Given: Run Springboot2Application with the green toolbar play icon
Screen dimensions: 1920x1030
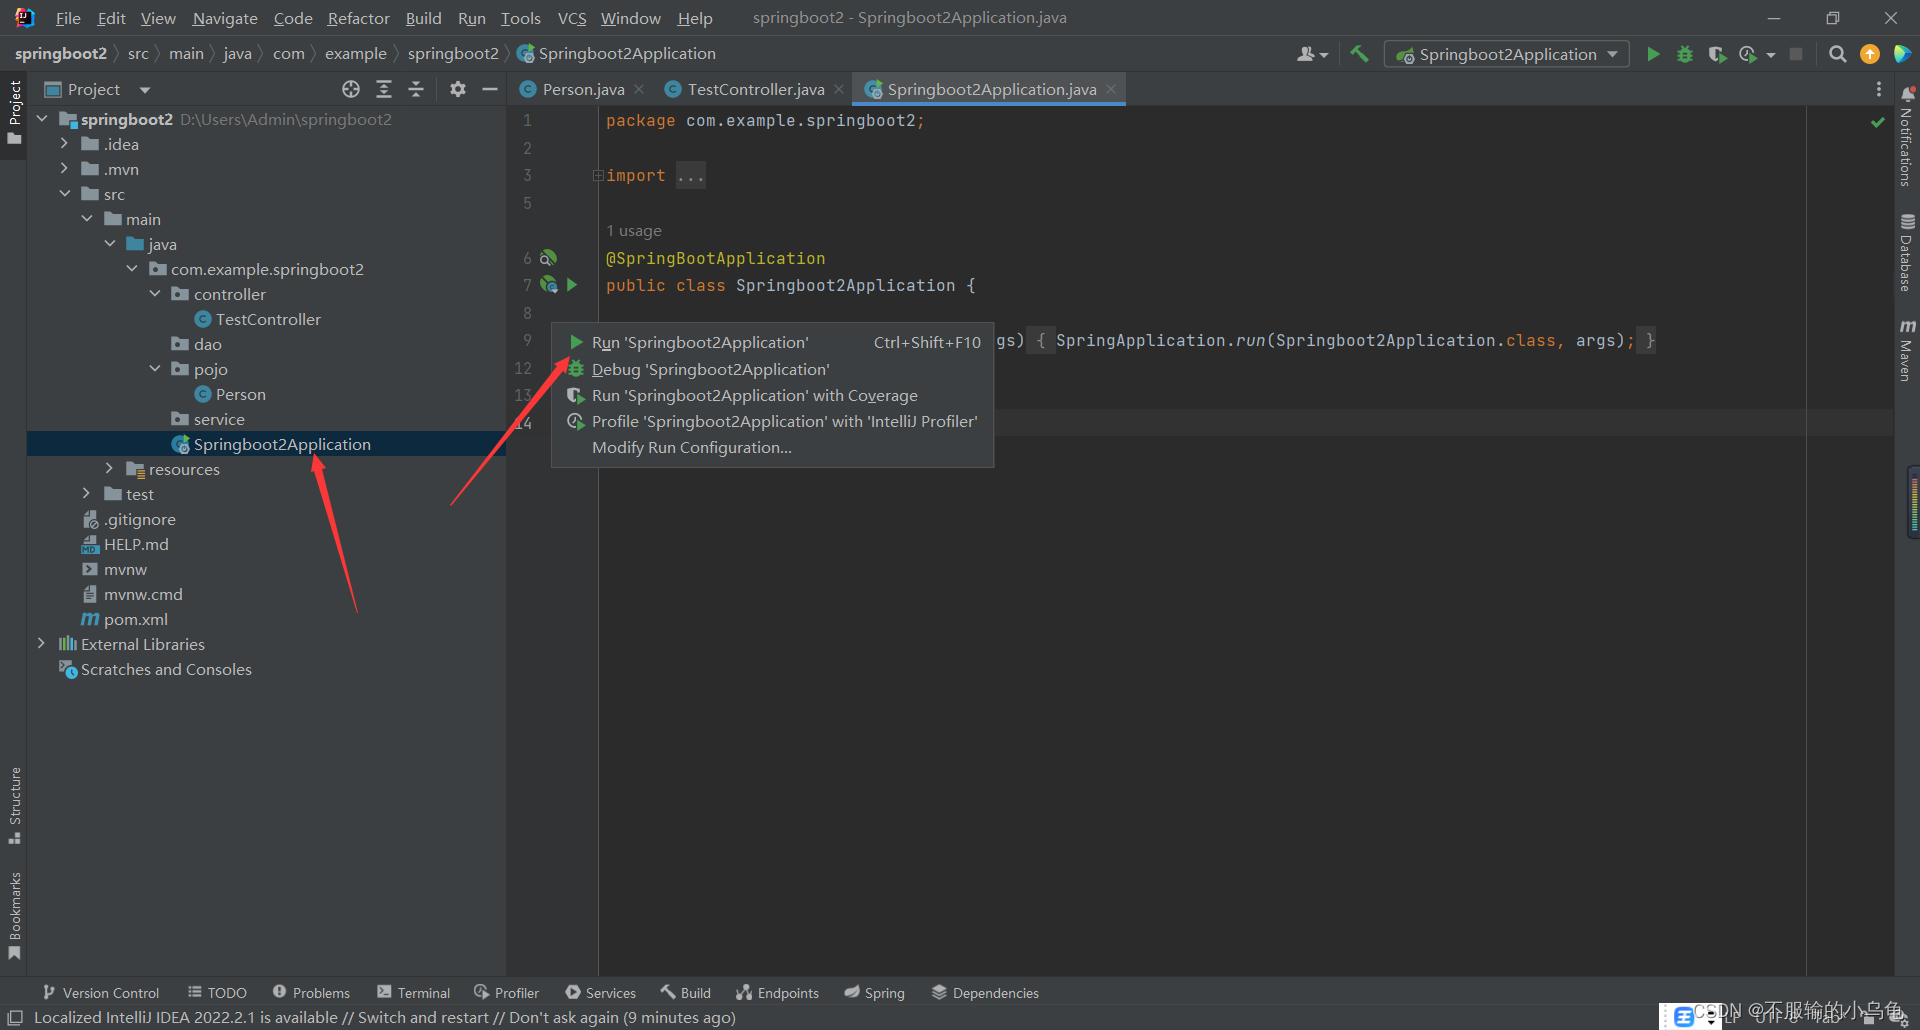Looking at the screenshot, I should [1653, 54].
